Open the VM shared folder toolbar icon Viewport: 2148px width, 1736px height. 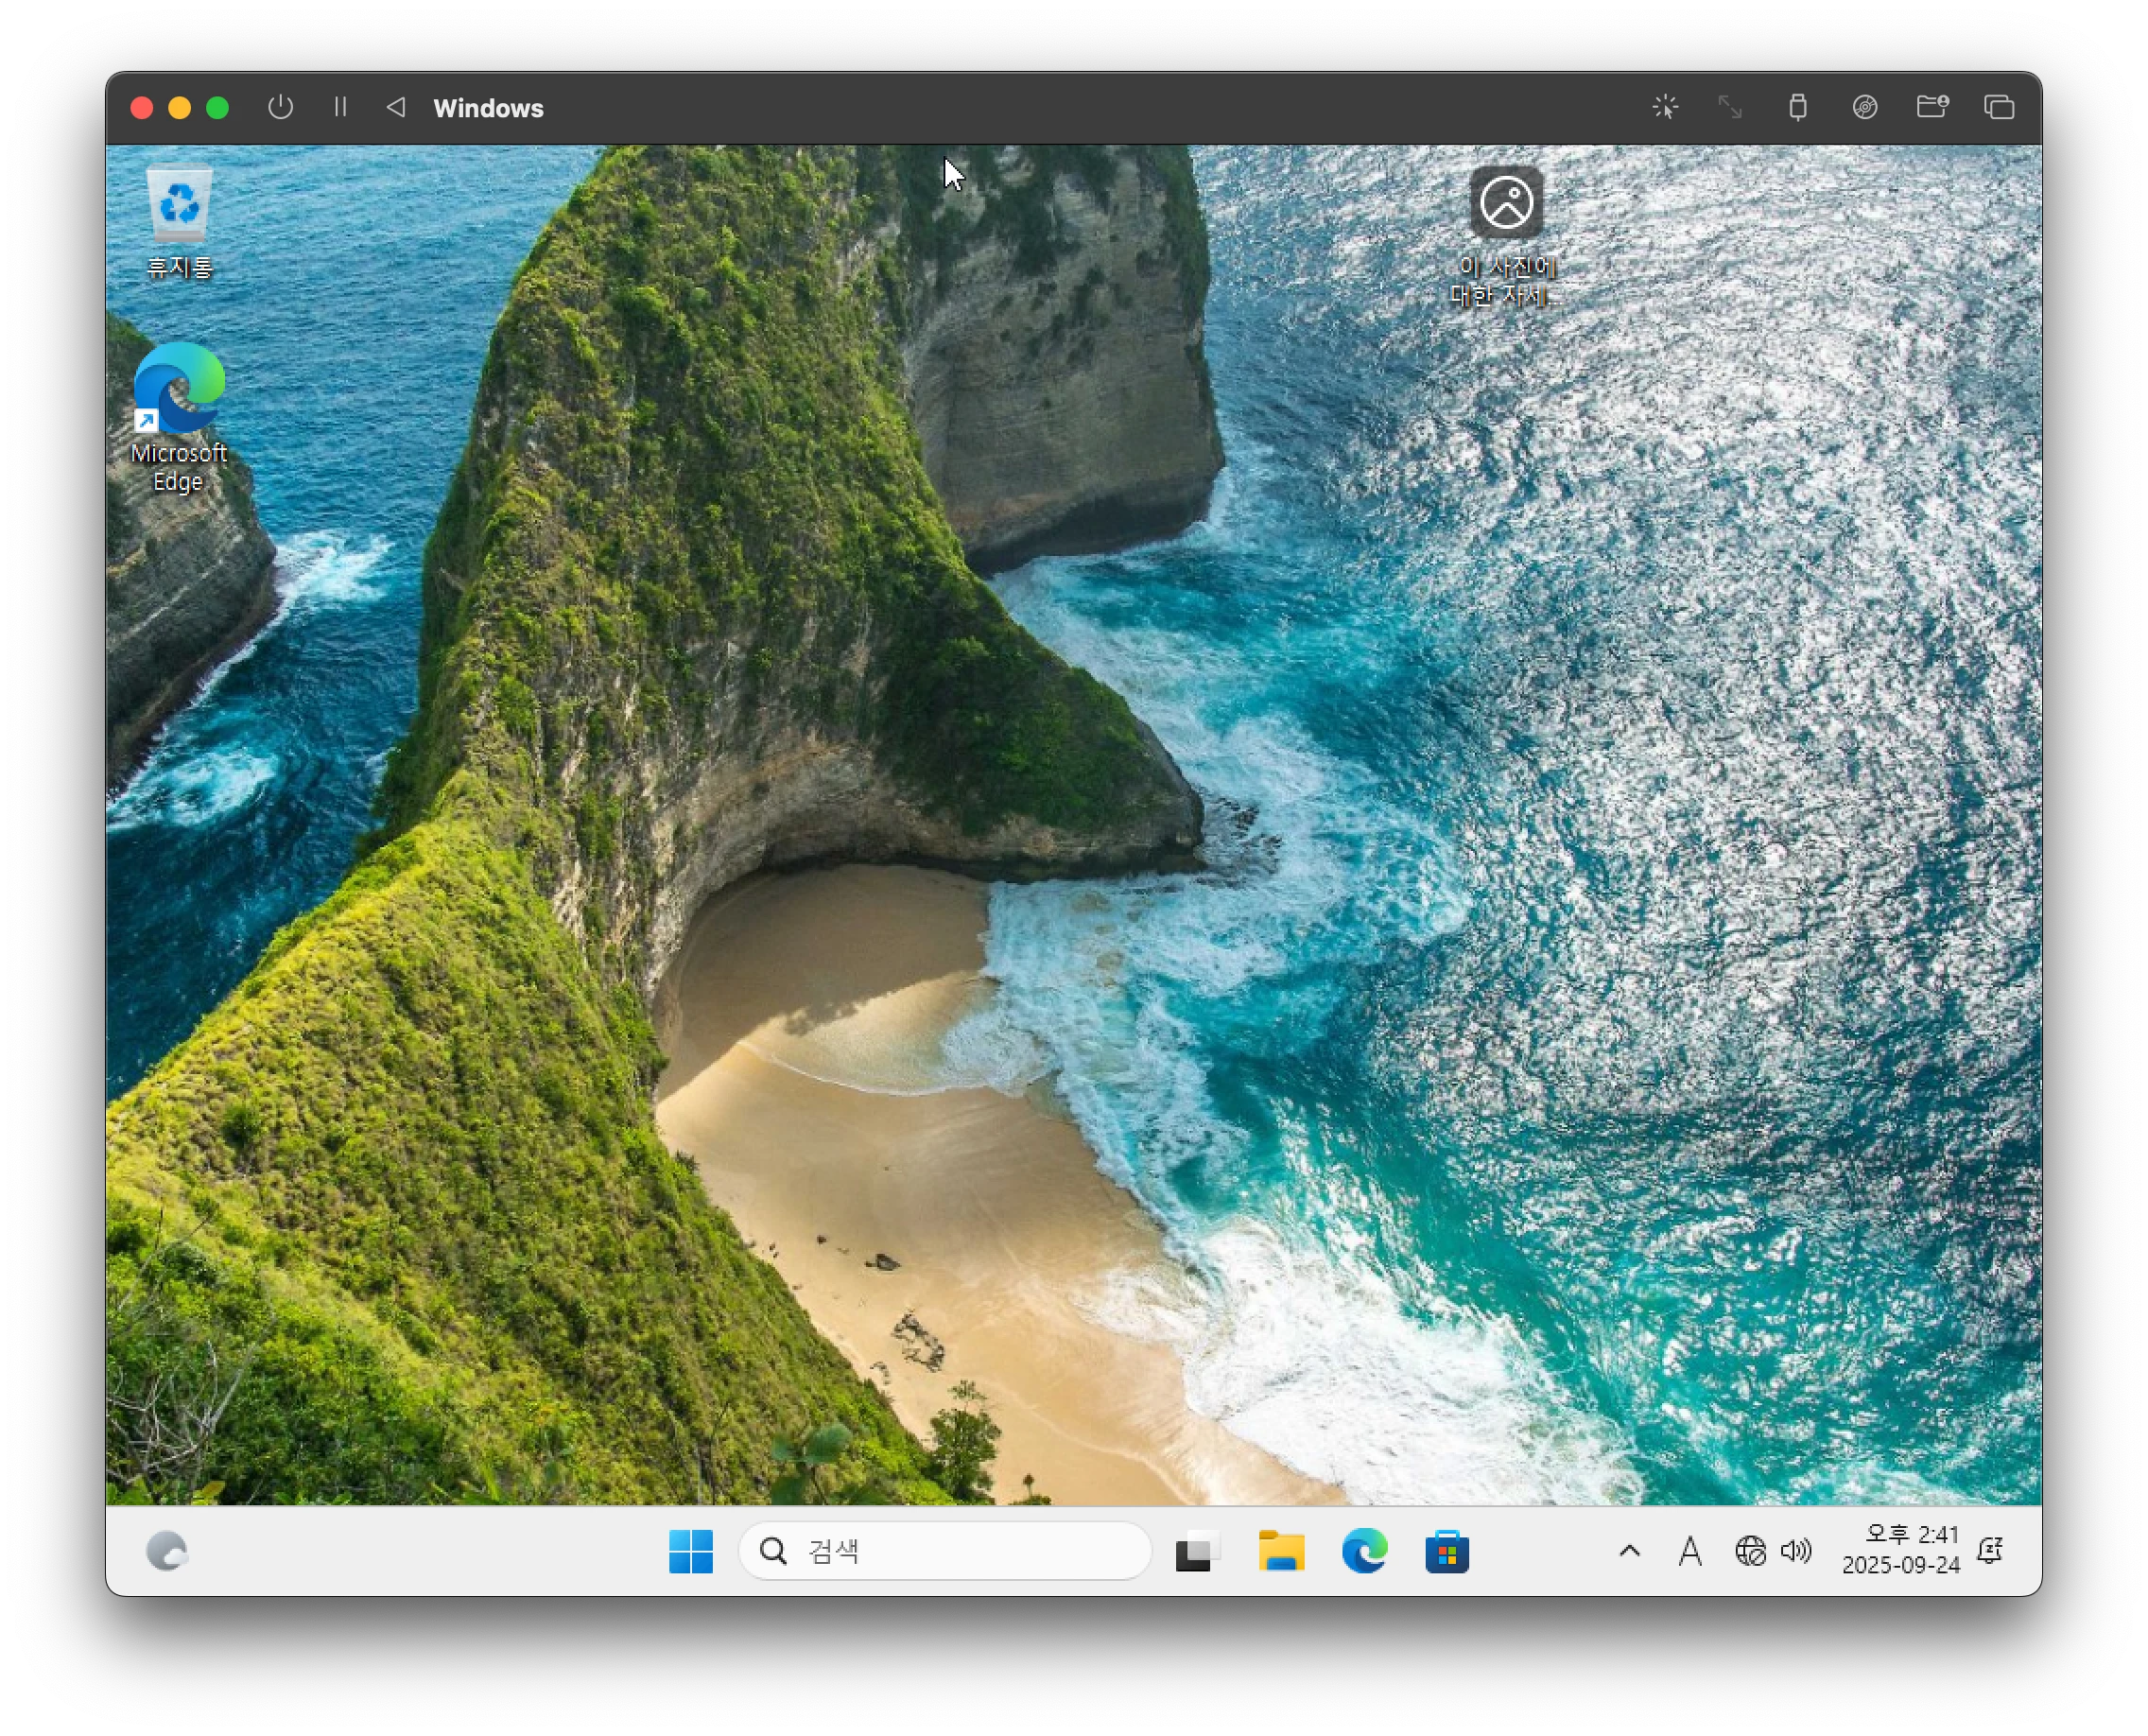pos(1932,107)
